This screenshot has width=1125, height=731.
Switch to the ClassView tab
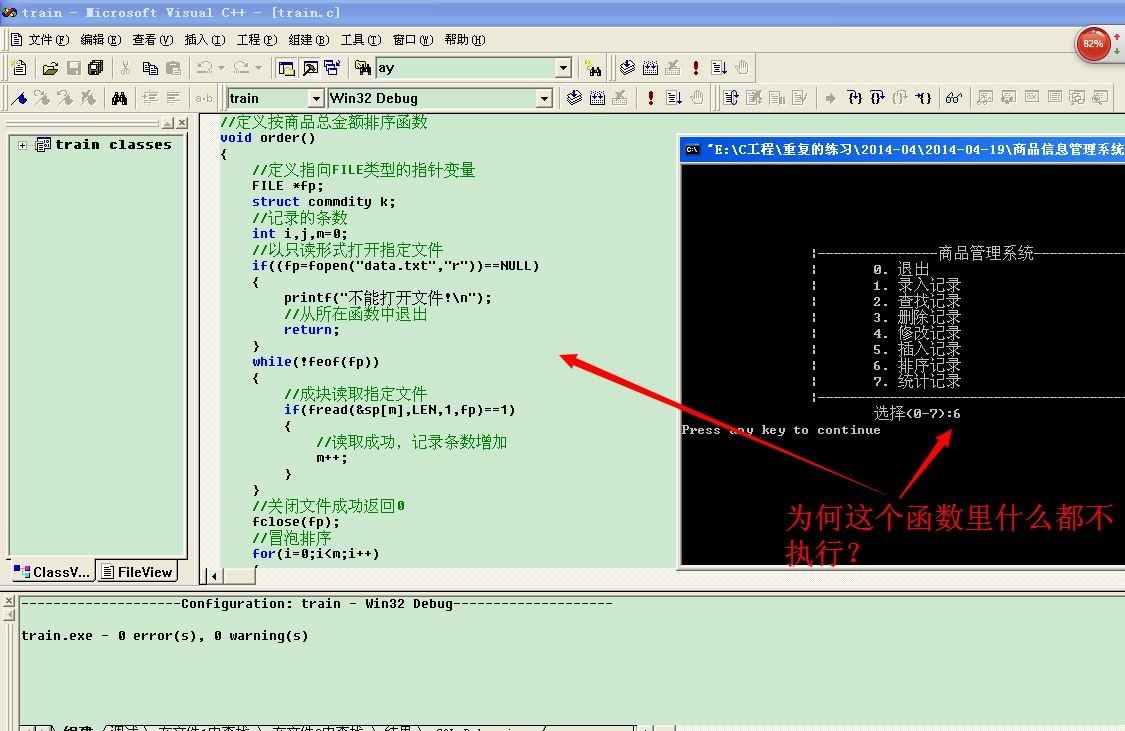point(54,572)
